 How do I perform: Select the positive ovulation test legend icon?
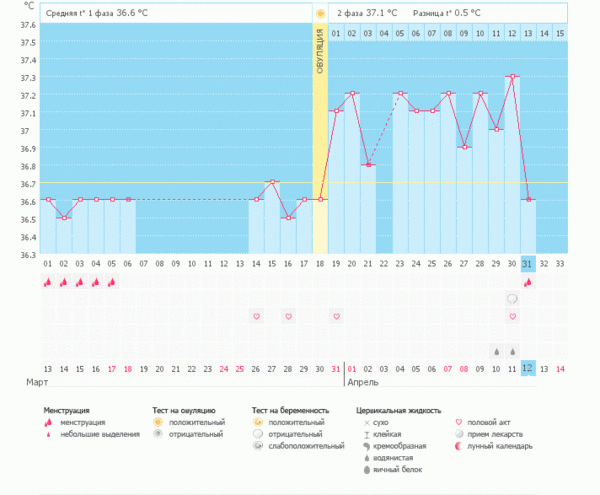(158, 422)
